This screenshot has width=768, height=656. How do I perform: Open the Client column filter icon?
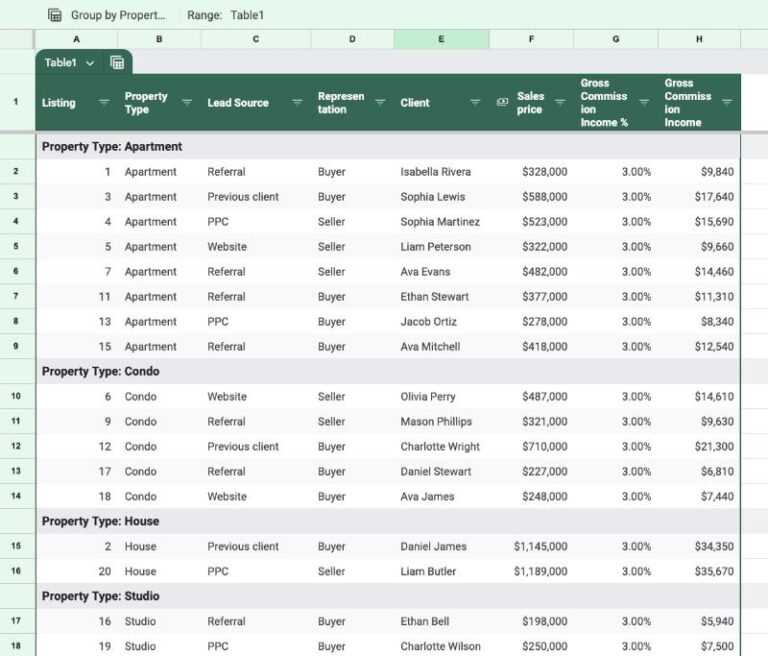(x=477, y=103)
